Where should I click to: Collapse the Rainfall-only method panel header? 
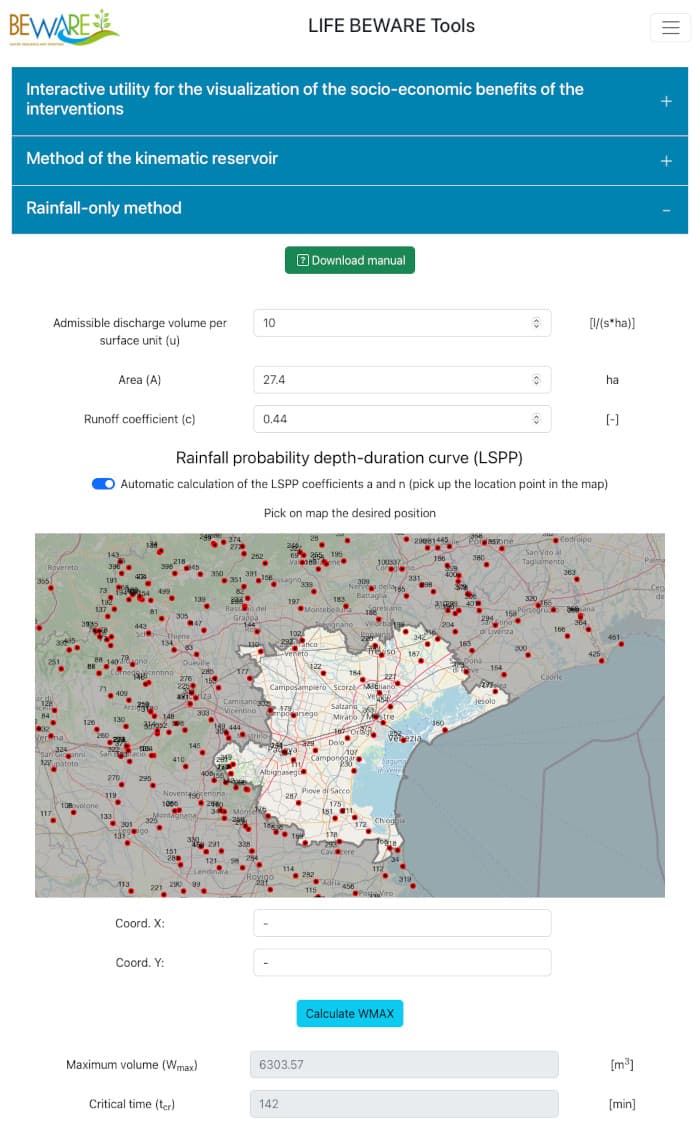[x=349, y=210]
